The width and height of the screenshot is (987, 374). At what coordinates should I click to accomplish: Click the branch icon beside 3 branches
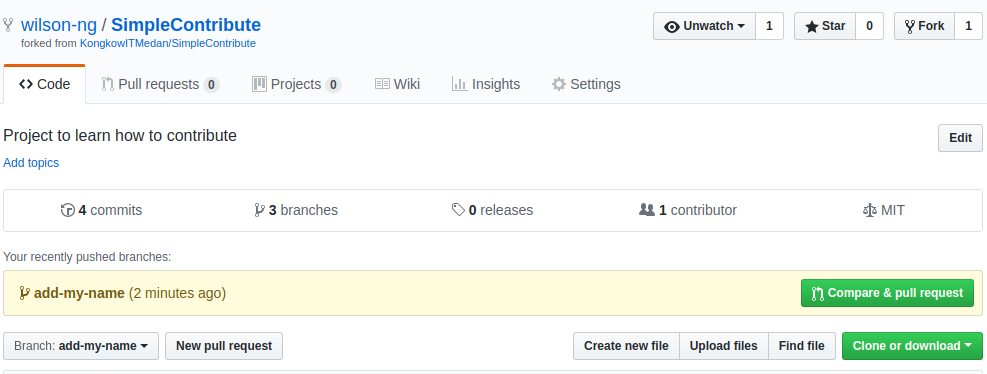click(259, 210)
